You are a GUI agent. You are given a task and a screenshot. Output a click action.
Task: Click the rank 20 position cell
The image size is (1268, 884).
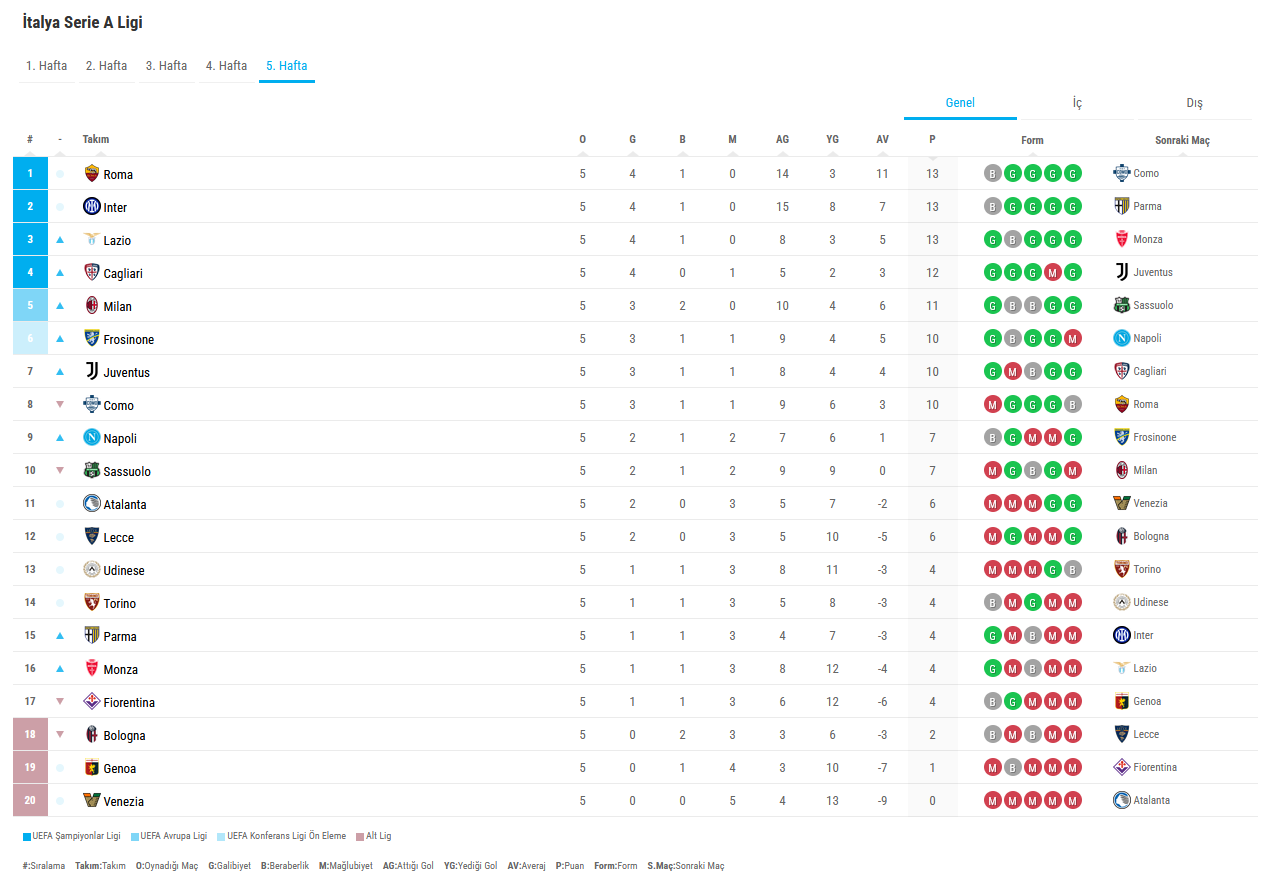[x=30, y=800]
